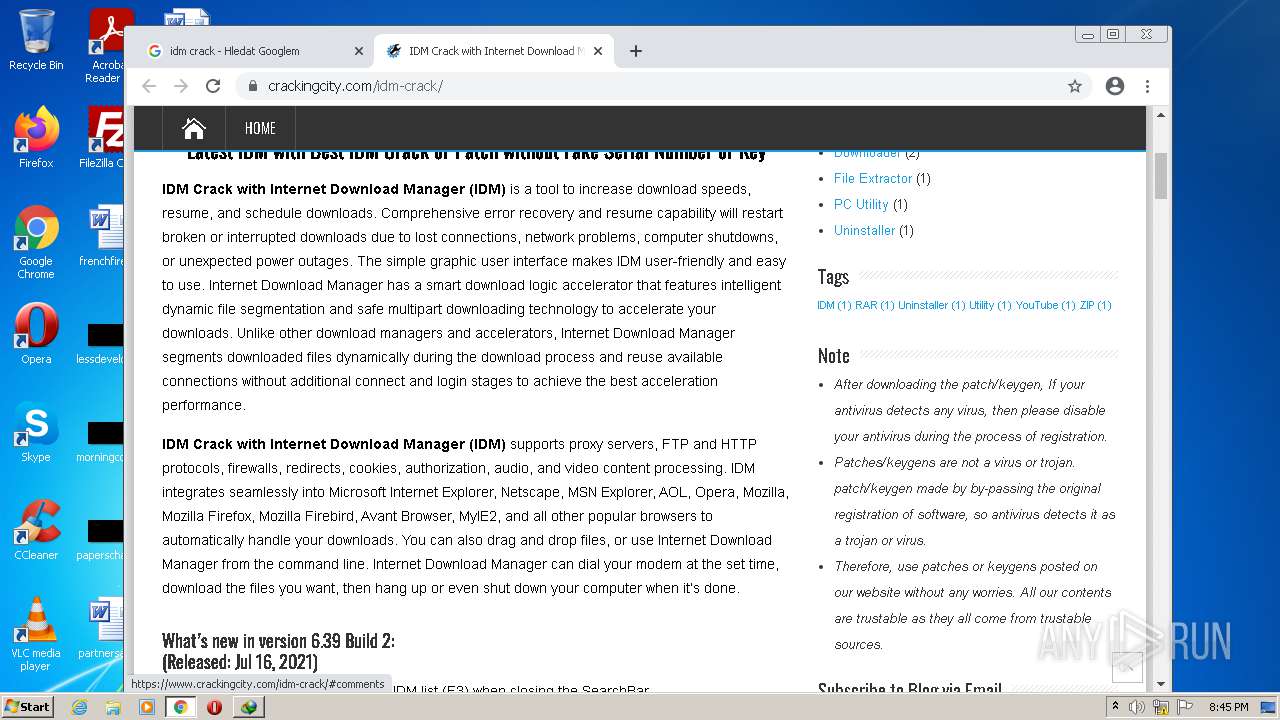Viewport: 1280px width, 720px height.
Task: Click the site home icon in navbar
Action: coord(194,128)
